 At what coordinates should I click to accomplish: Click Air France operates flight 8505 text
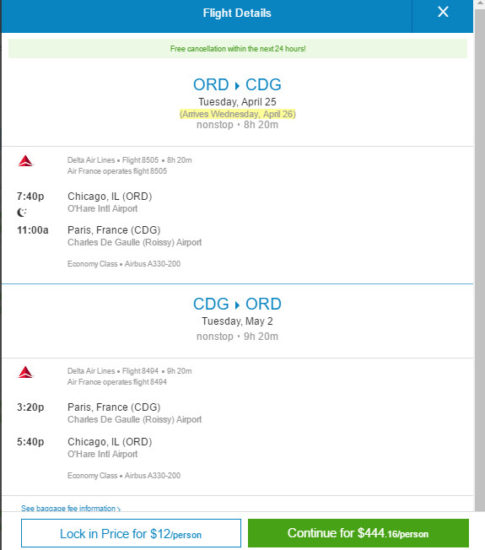(x=117, y=171)
